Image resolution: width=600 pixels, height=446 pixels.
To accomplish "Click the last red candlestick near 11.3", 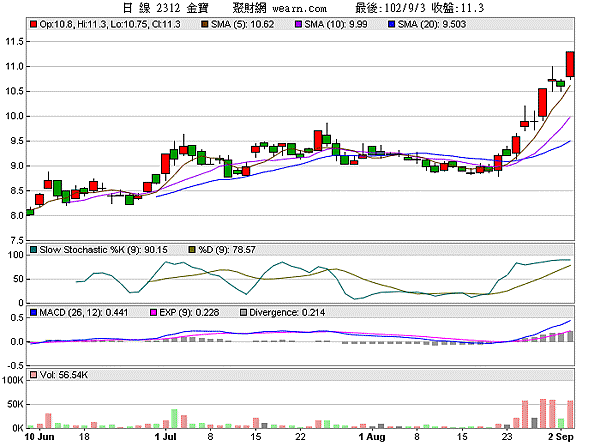I will tap(570, 64).
